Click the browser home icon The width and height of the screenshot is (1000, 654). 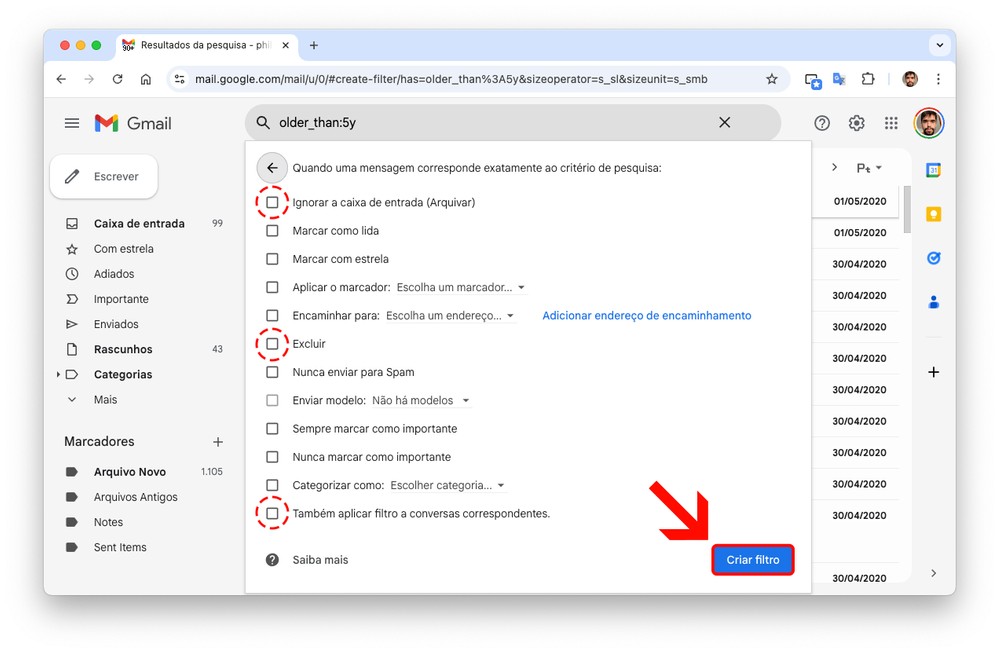[146, 79]
